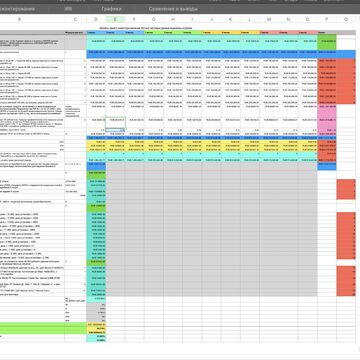Select column M header
Image resolution: width=360 pixels, height=360 pixels.
[x=269, y=19]
